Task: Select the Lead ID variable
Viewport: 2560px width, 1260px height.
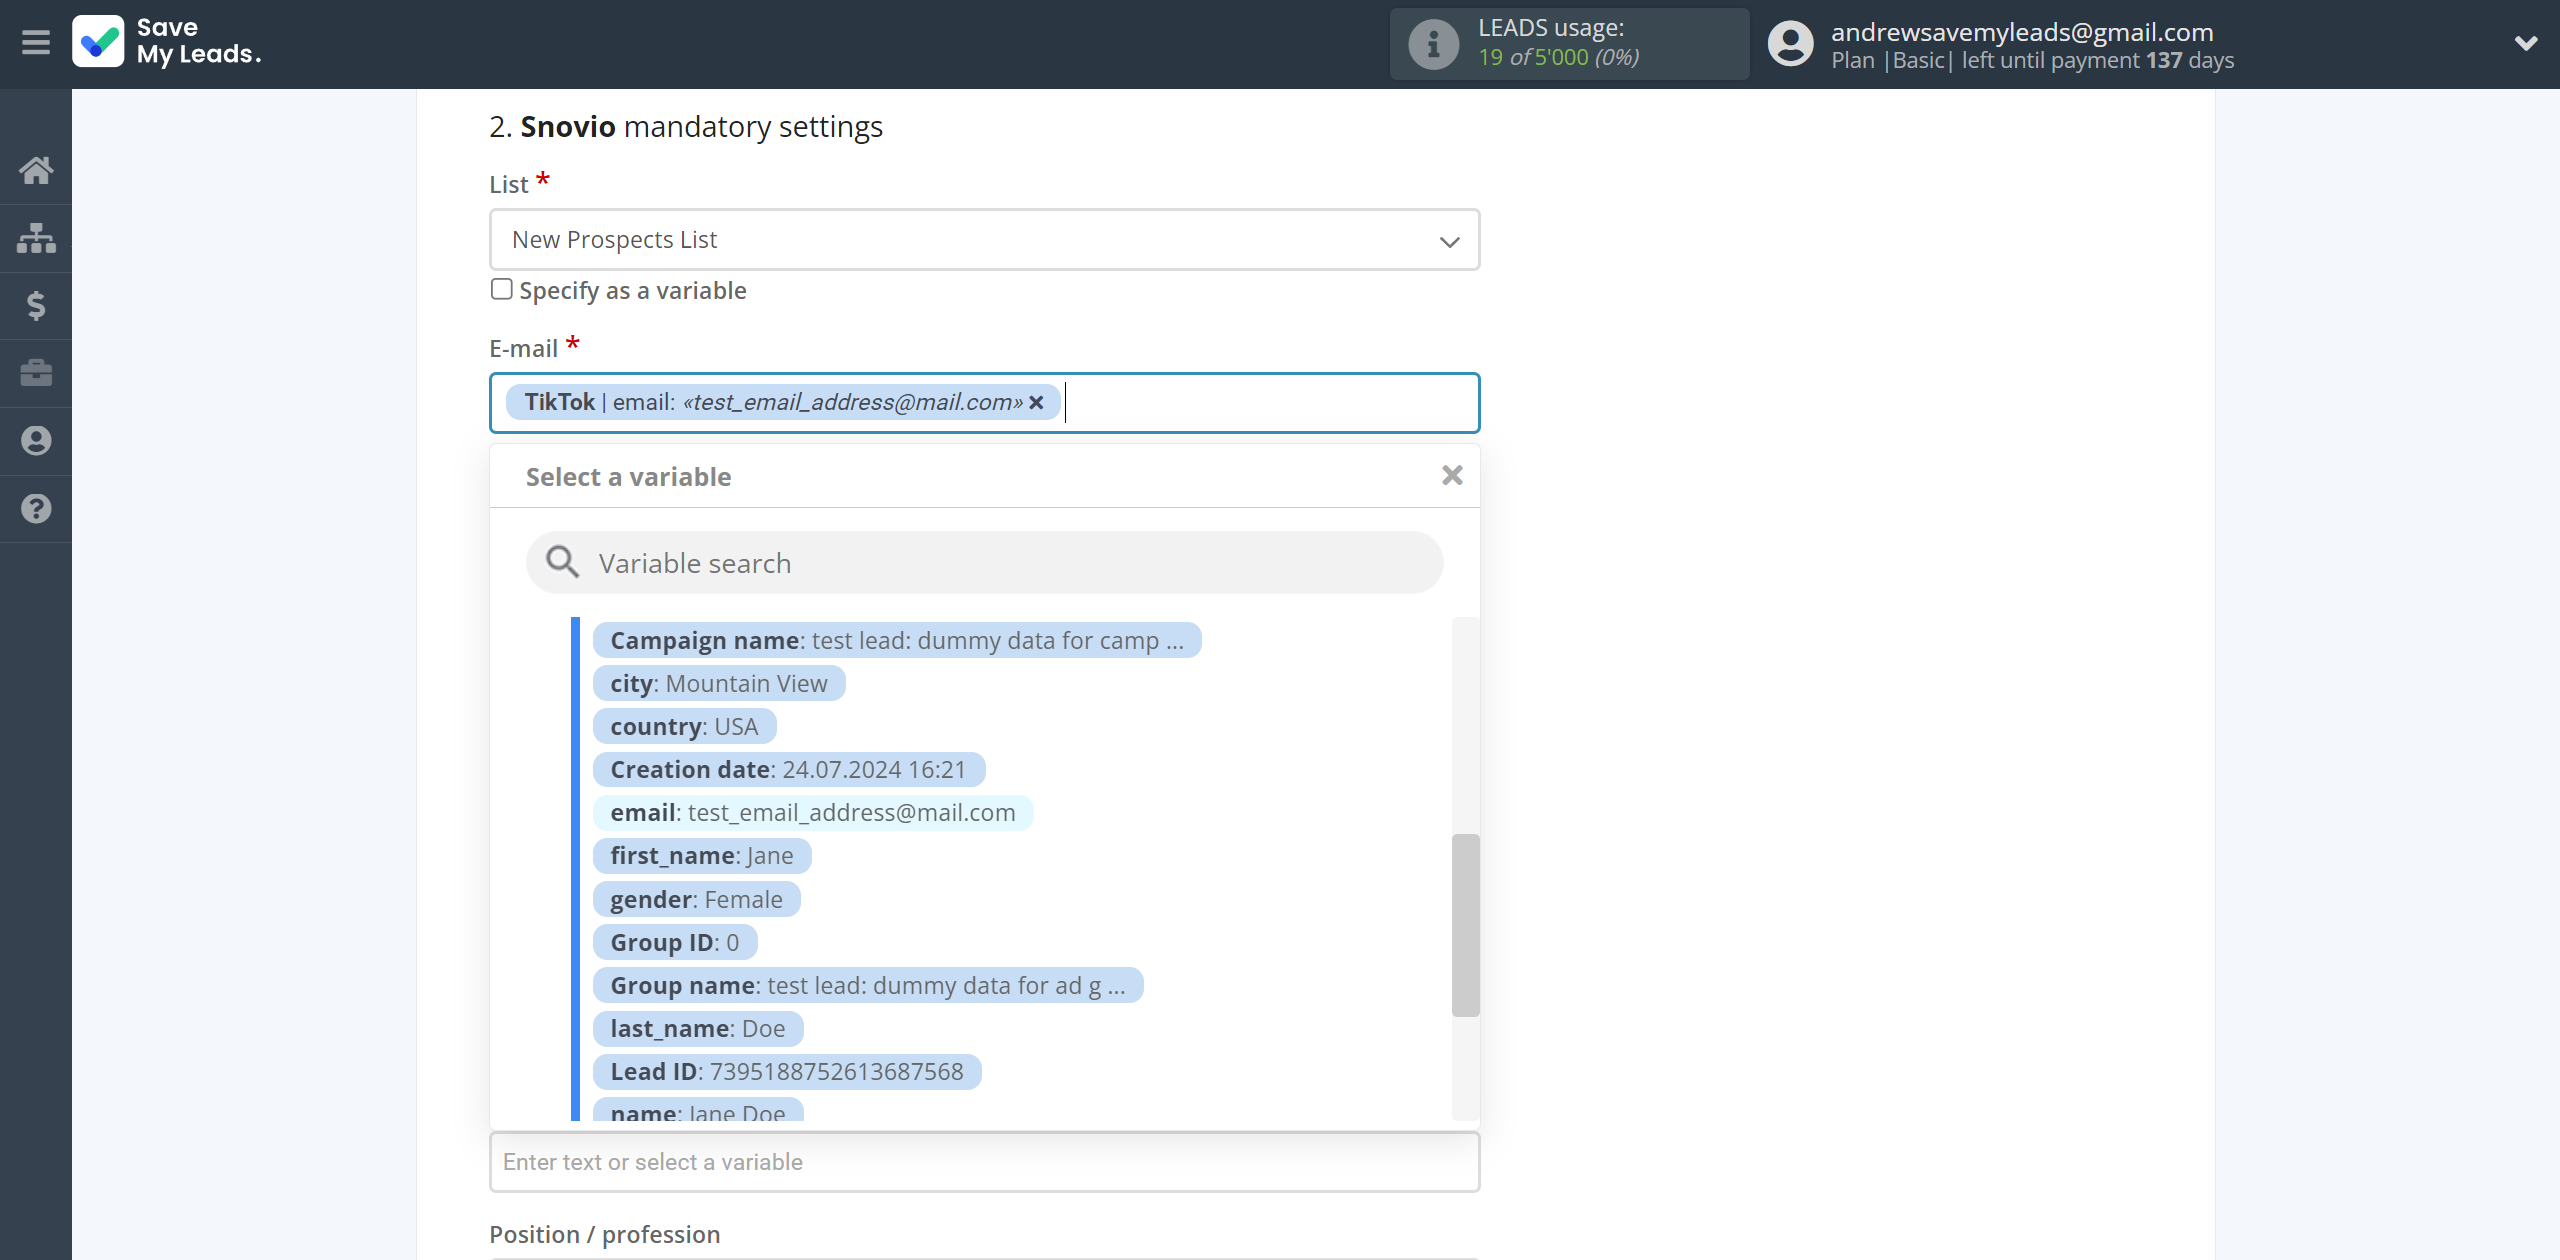Action: pyautogui.click(x=787, y=1072)
